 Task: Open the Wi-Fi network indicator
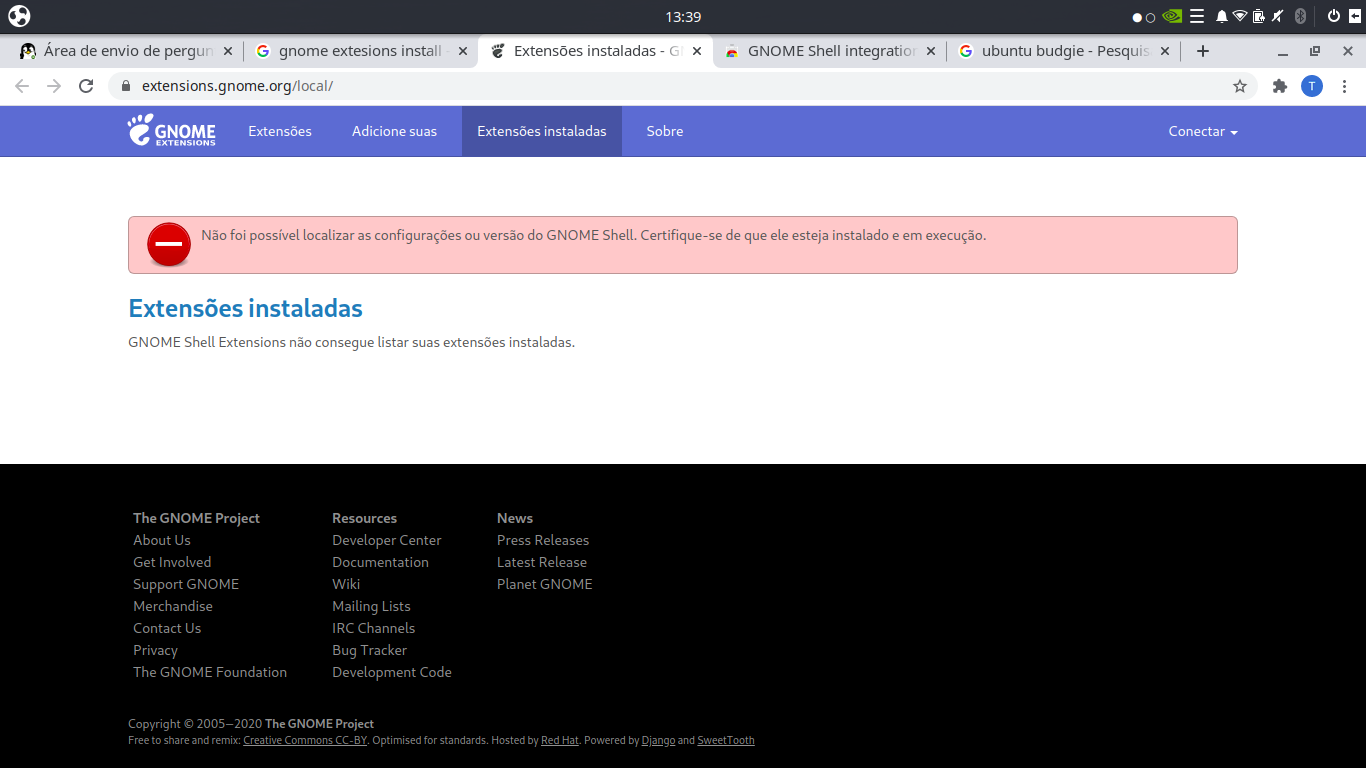pyautogui.click(x=1240, y=16)
